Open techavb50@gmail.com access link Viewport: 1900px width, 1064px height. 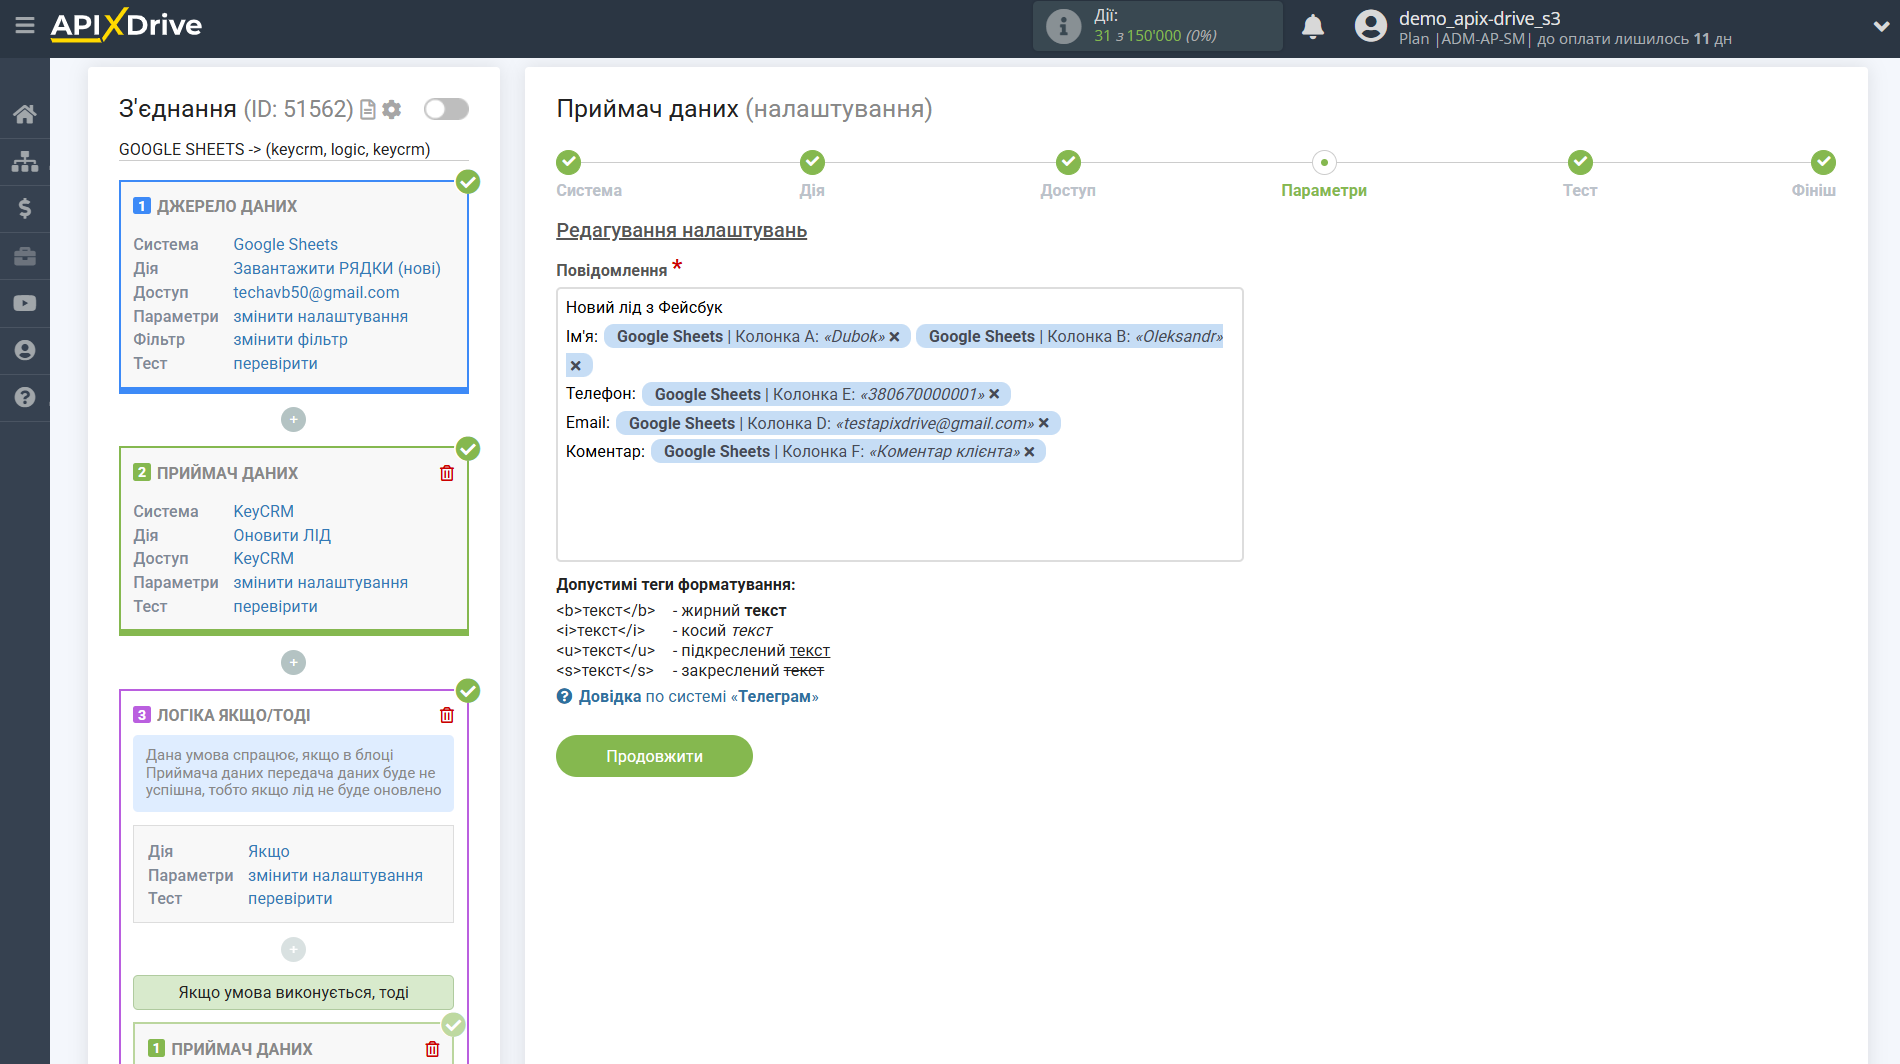[316, 292]
